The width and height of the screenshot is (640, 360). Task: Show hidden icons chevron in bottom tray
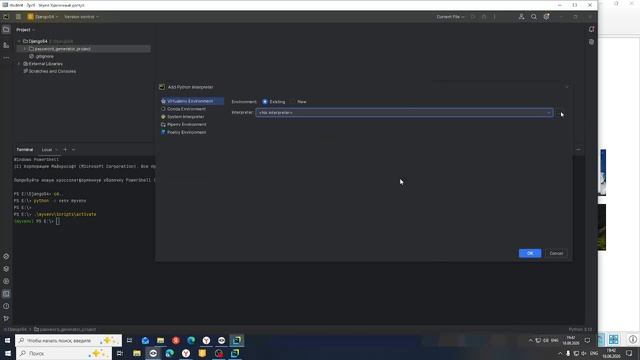[560, 353]
